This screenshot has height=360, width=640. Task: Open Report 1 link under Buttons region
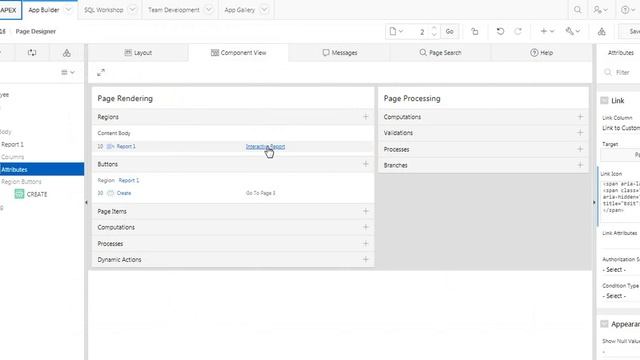129,180
